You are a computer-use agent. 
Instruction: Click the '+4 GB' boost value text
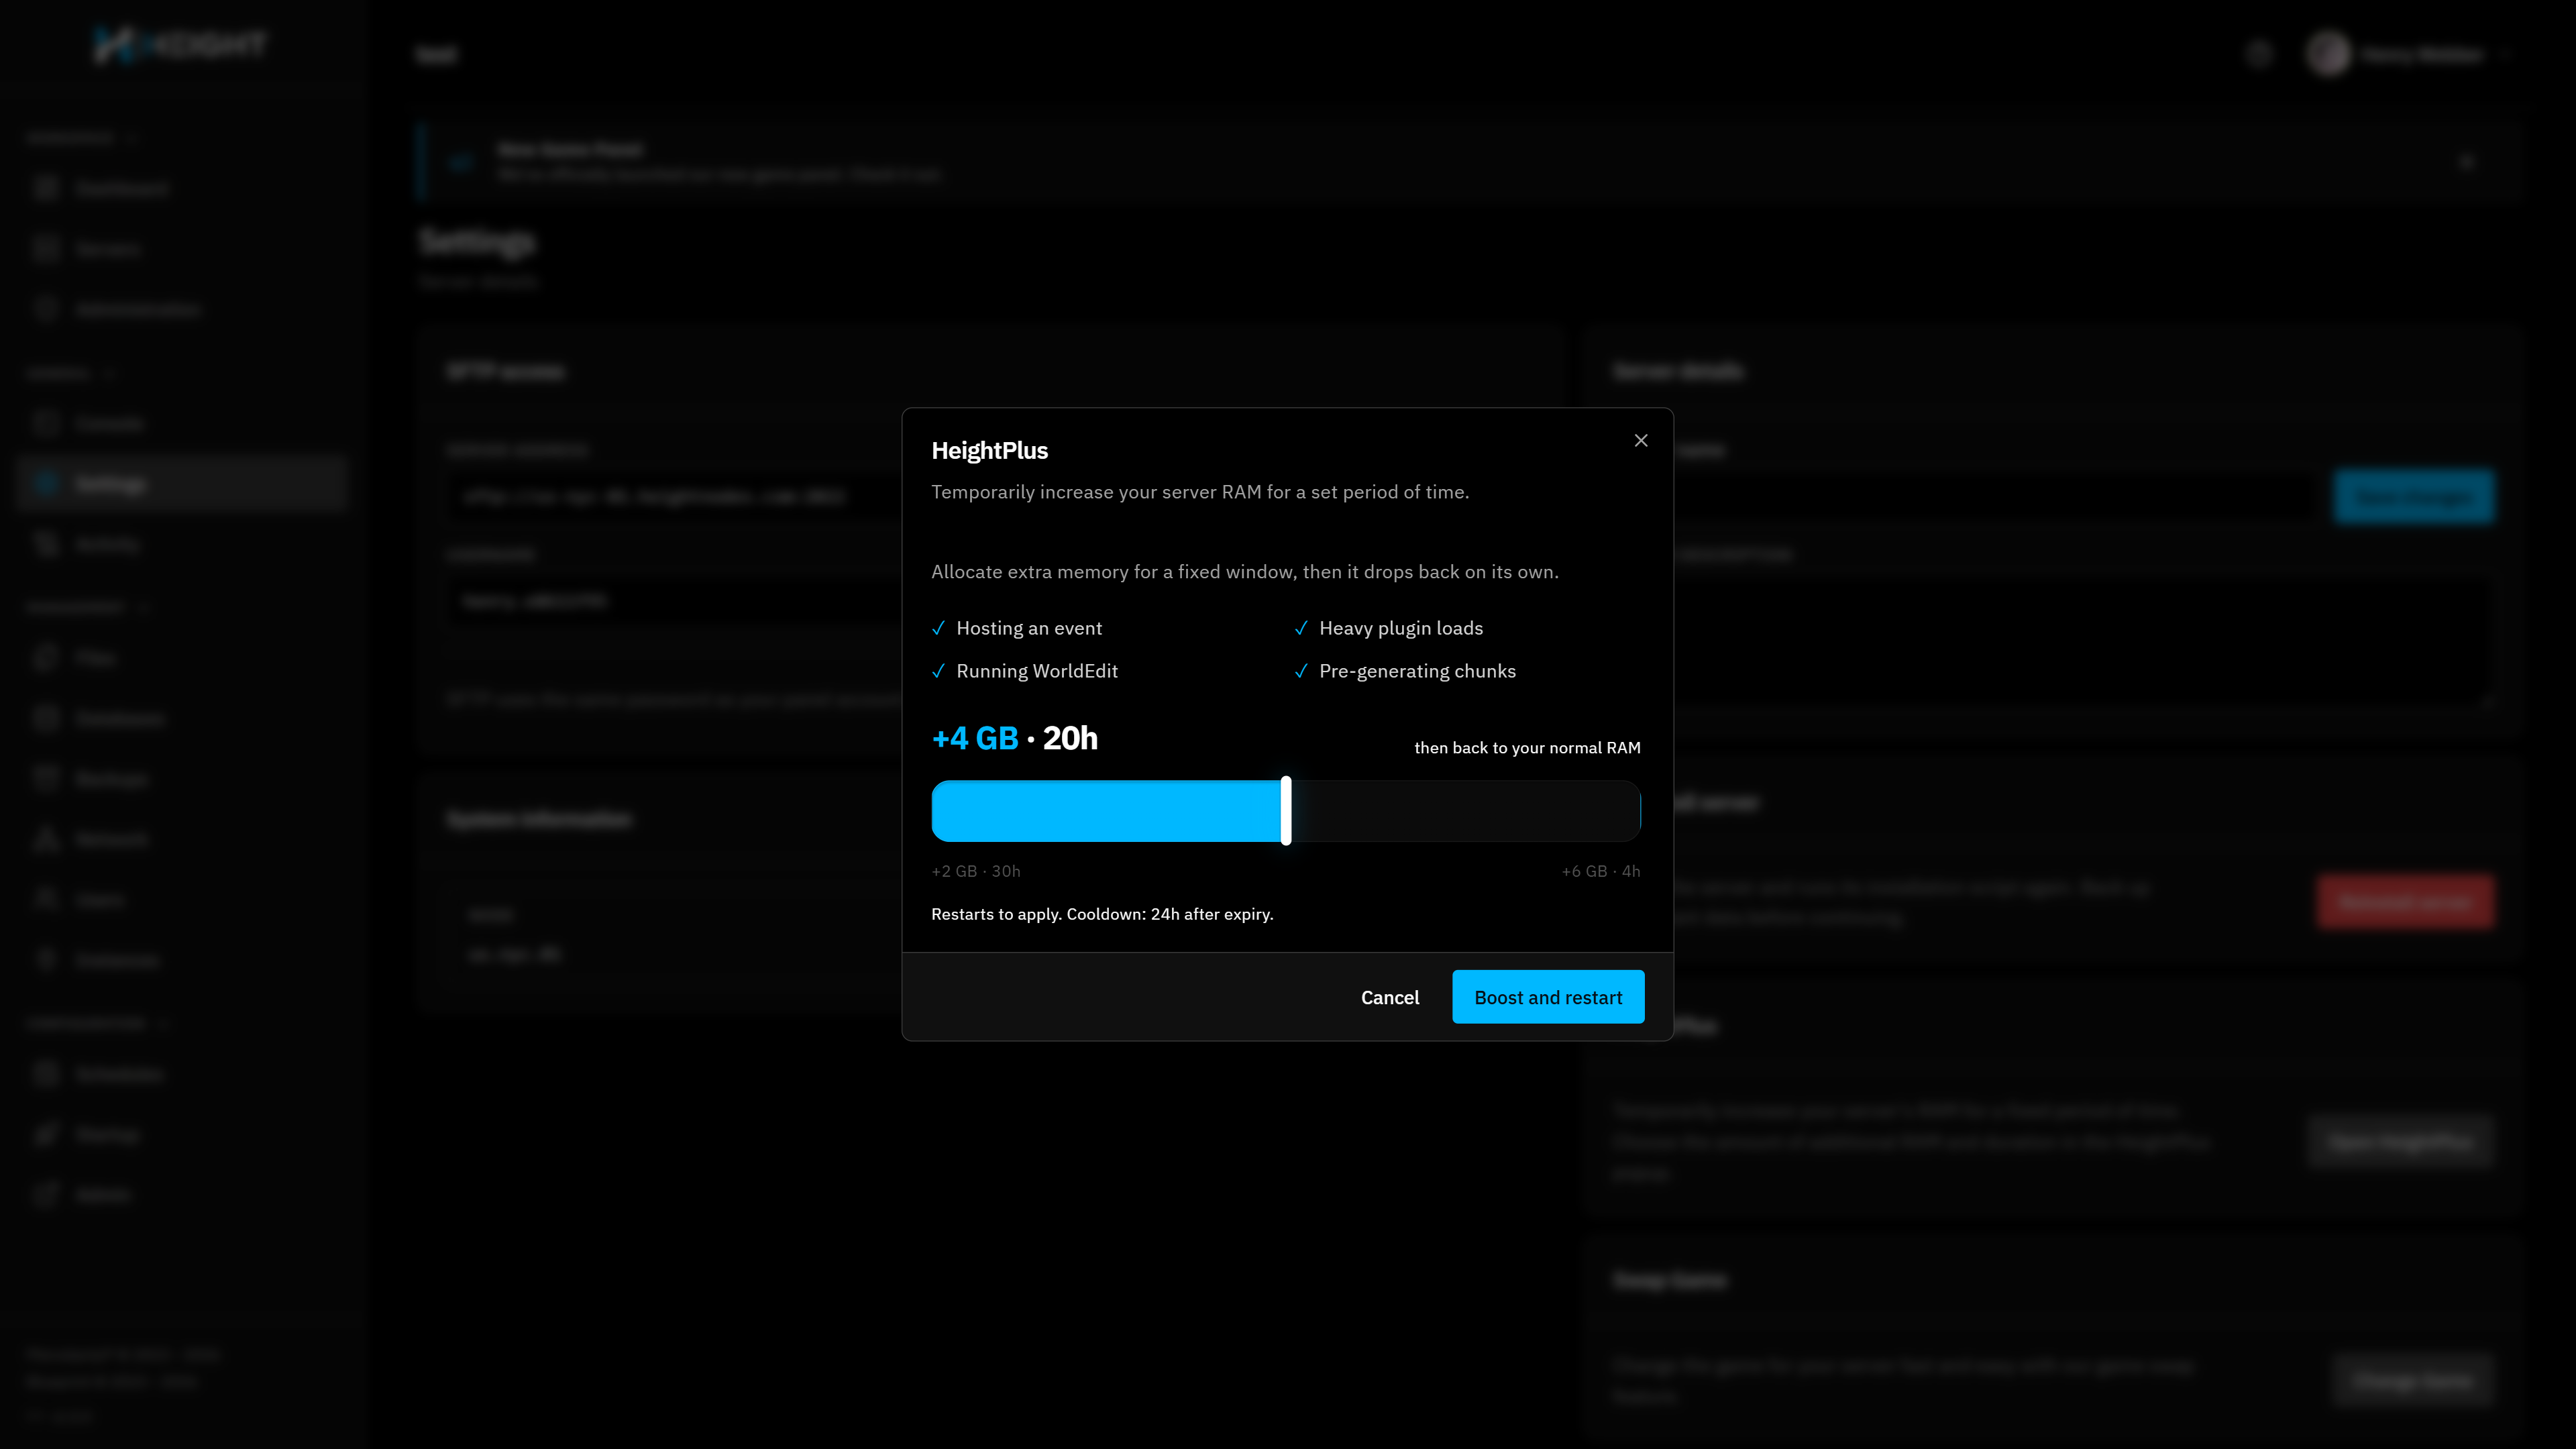pyautogui.click(x=975, y=738)
